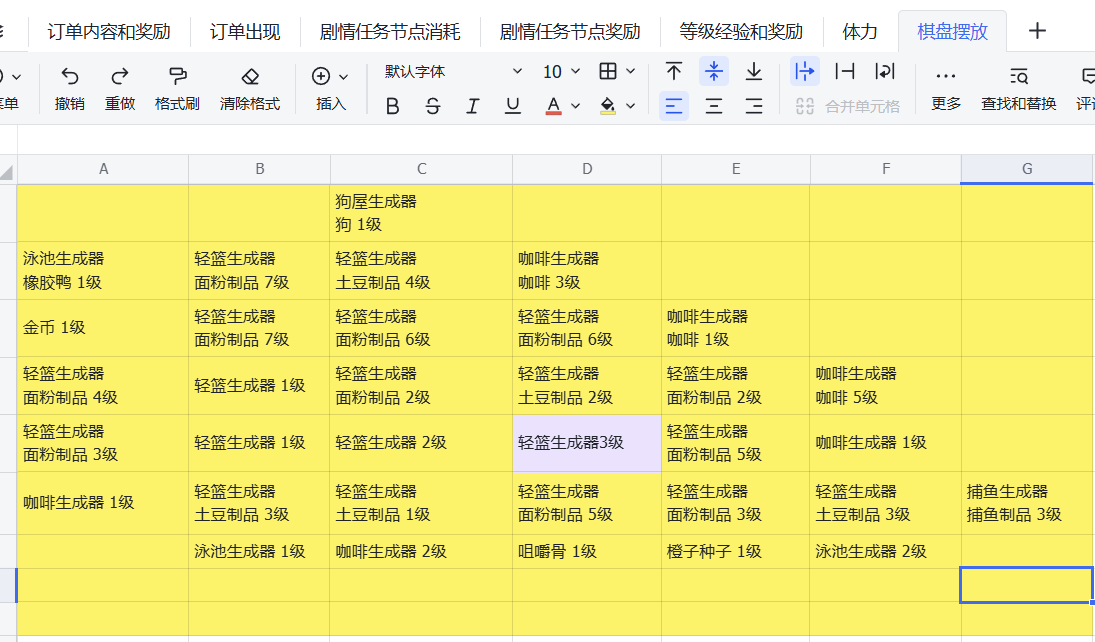Viewport: 1095px width, 642px height.
Task: Click the italic I icon
Action: (473, 106)
